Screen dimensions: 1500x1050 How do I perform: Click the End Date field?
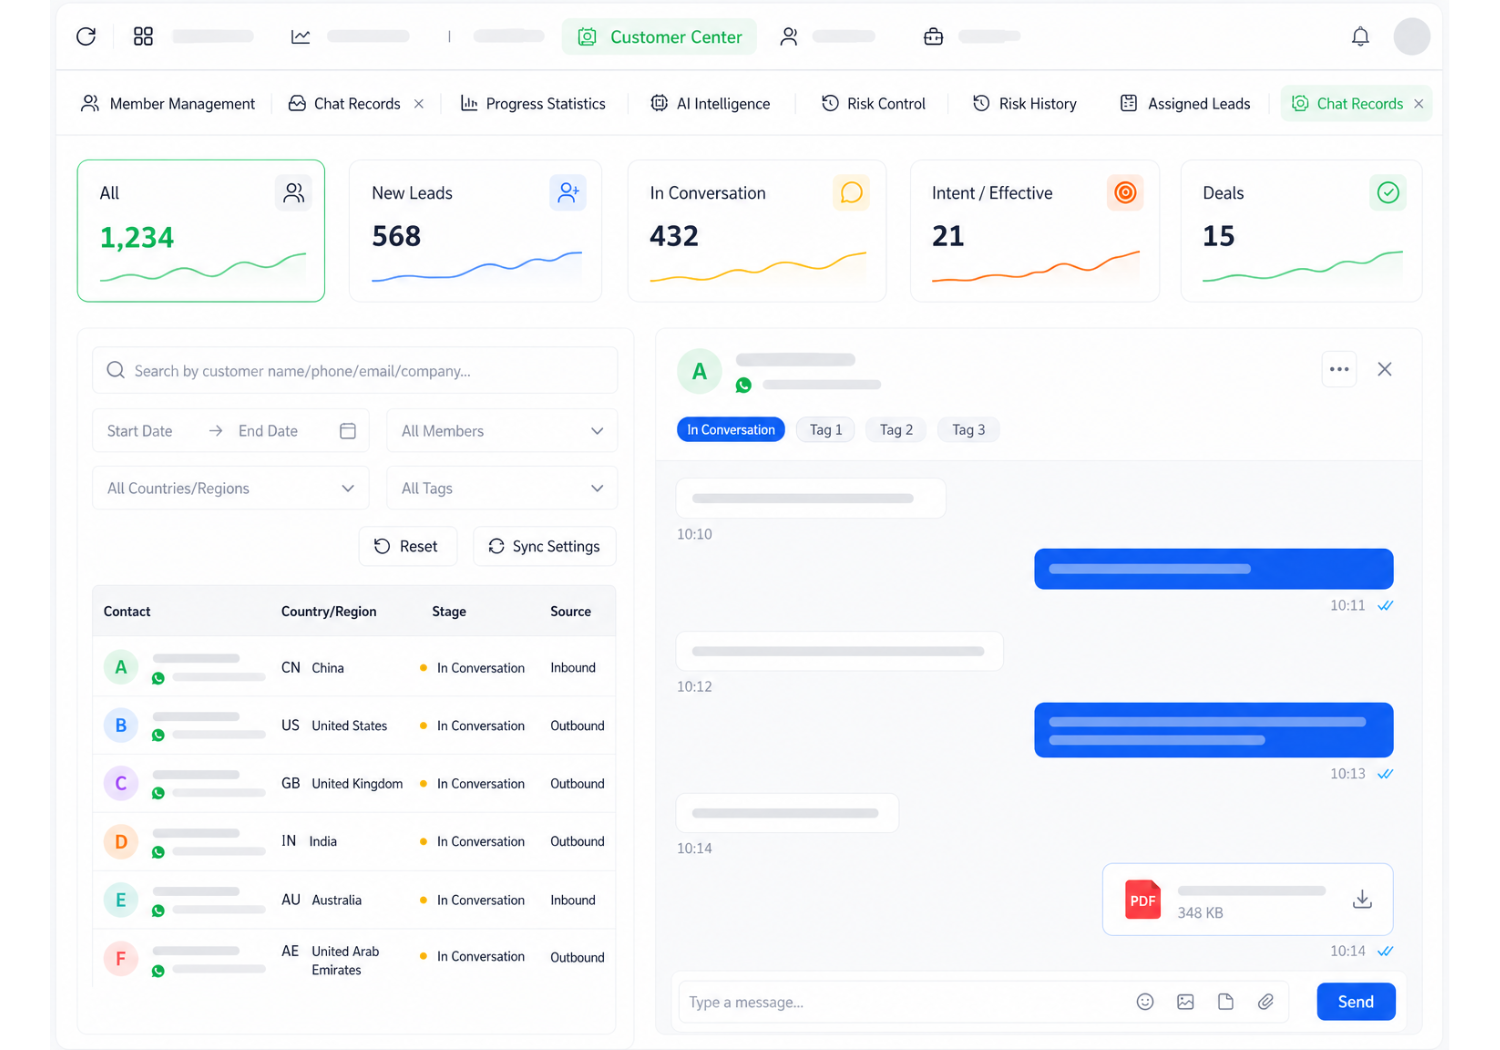click(268, 431)
